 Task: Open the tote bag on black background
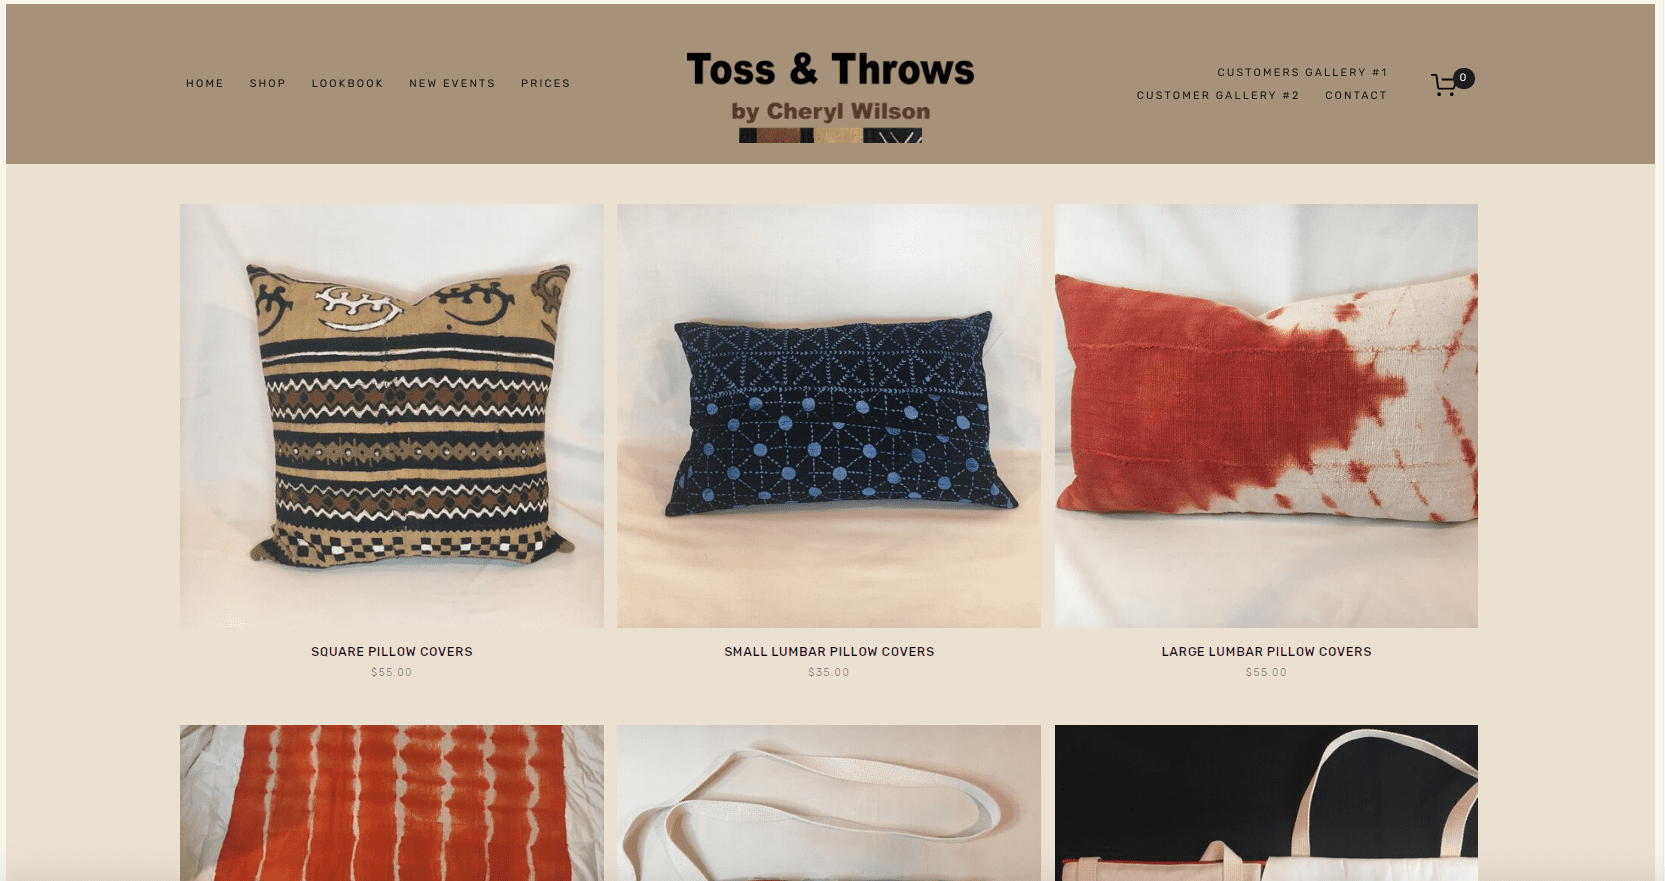(x=1266, y=803)
